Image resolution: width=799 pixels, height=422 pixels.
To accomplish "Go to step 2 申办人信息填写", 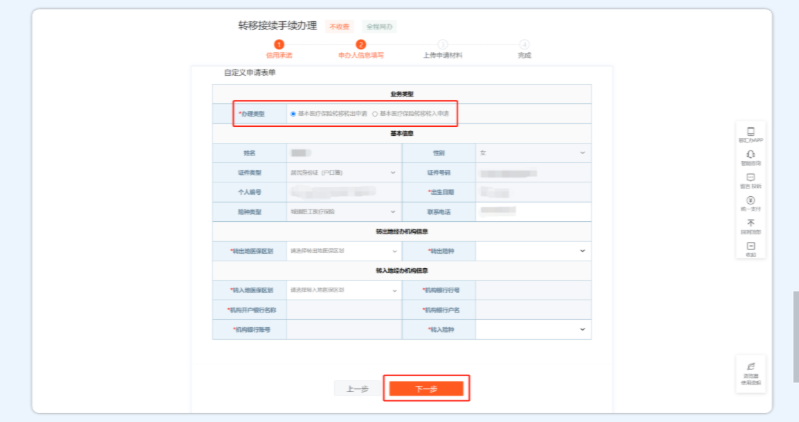I will click(x=361, y=49).
